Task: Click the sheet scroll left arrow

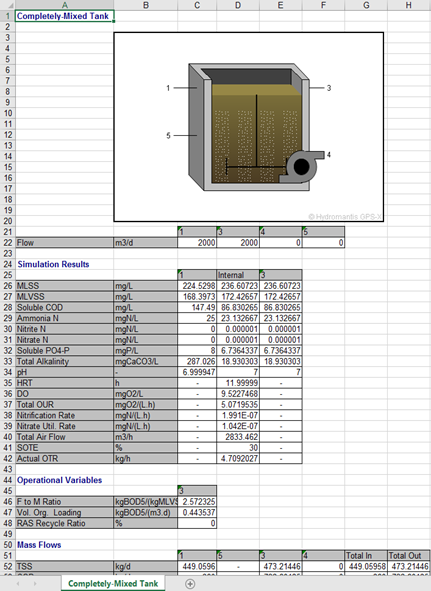Action: tap(18, 583)
